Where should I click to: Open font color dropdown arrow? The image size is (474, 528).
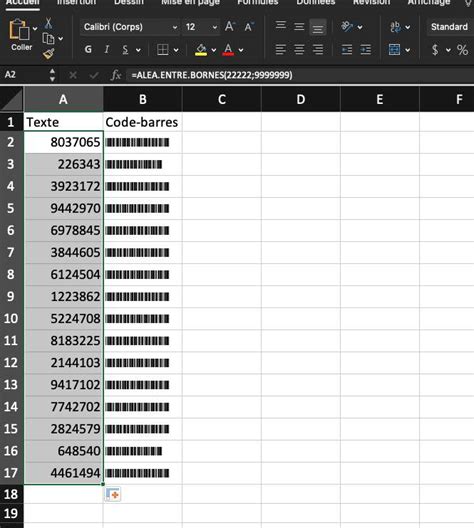coord(241,50)
